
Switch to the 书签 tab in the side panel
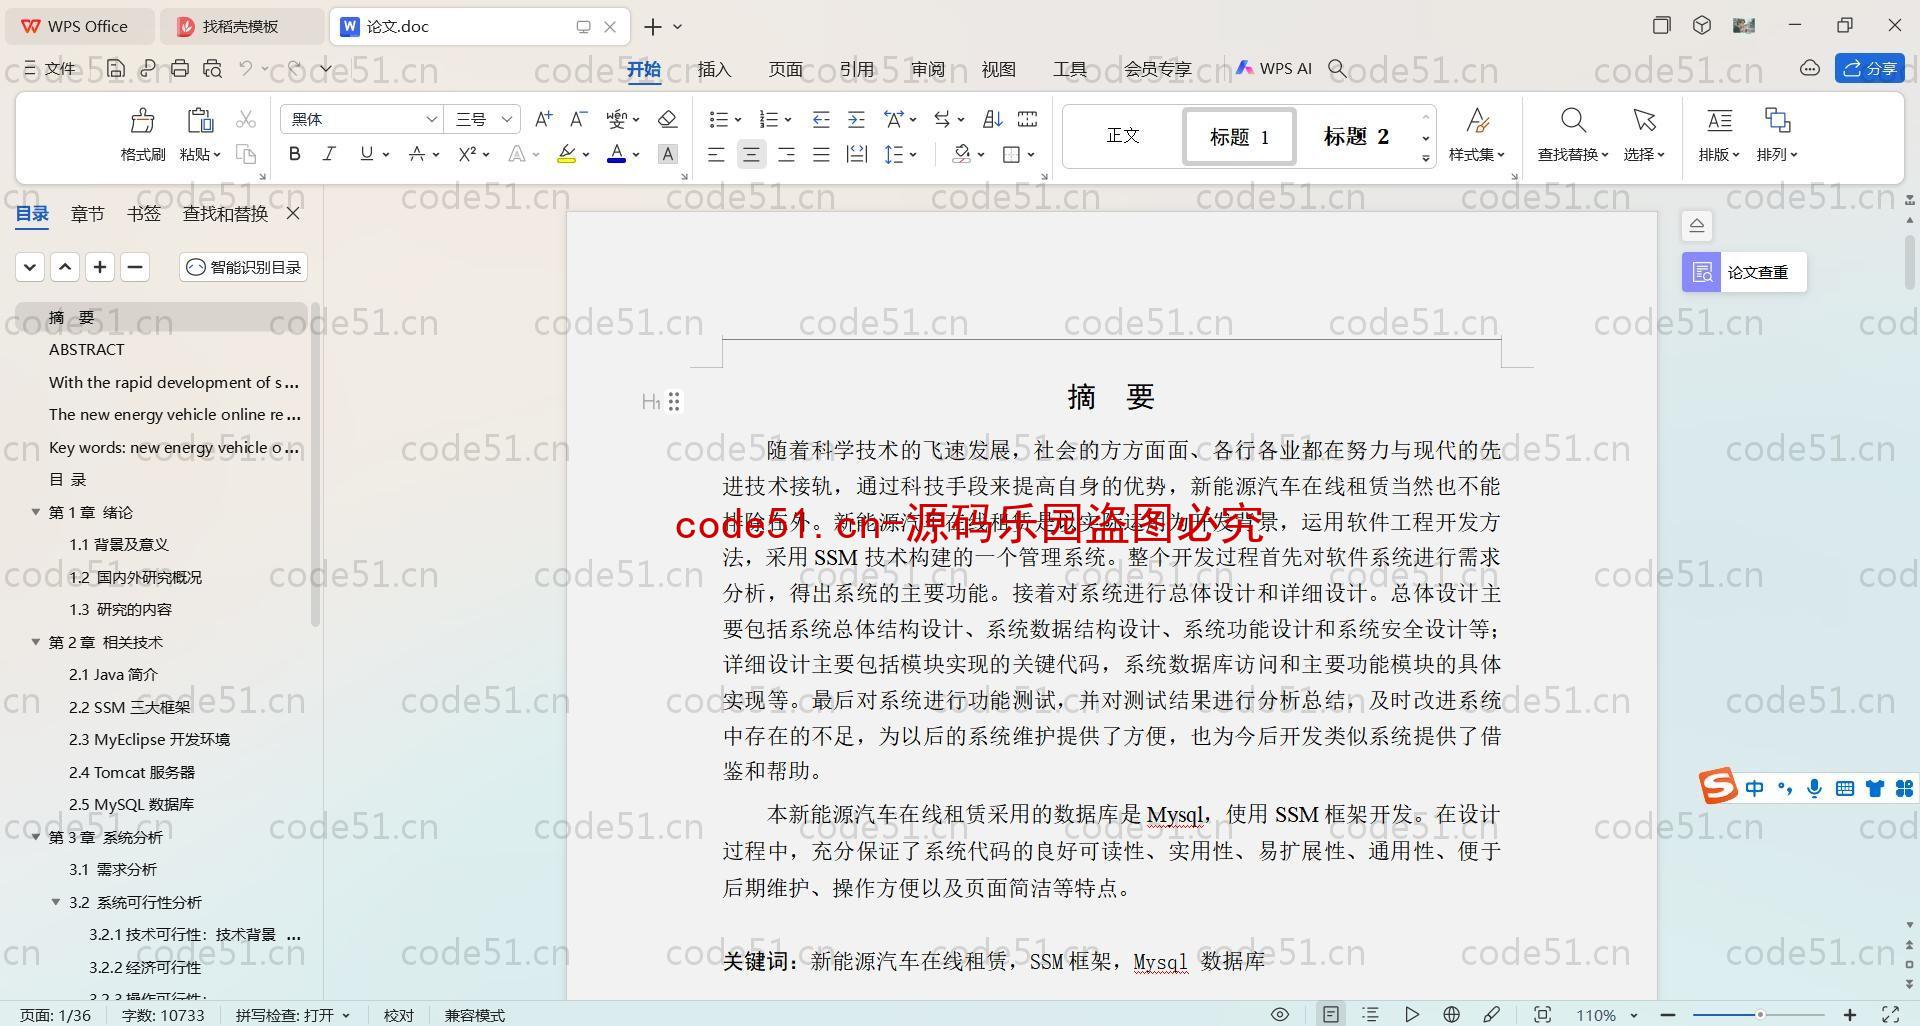click(x=143, y=213)
